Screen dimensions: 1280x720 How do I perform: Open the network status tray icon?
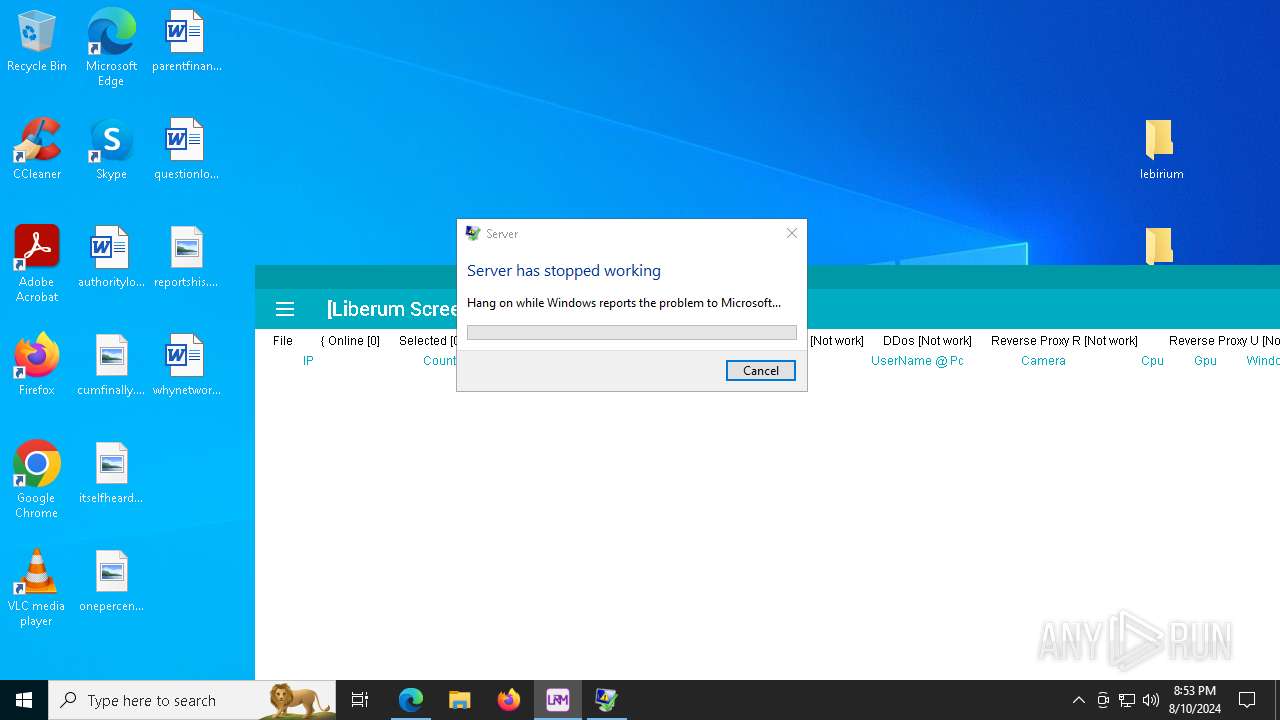point(1127,700)
